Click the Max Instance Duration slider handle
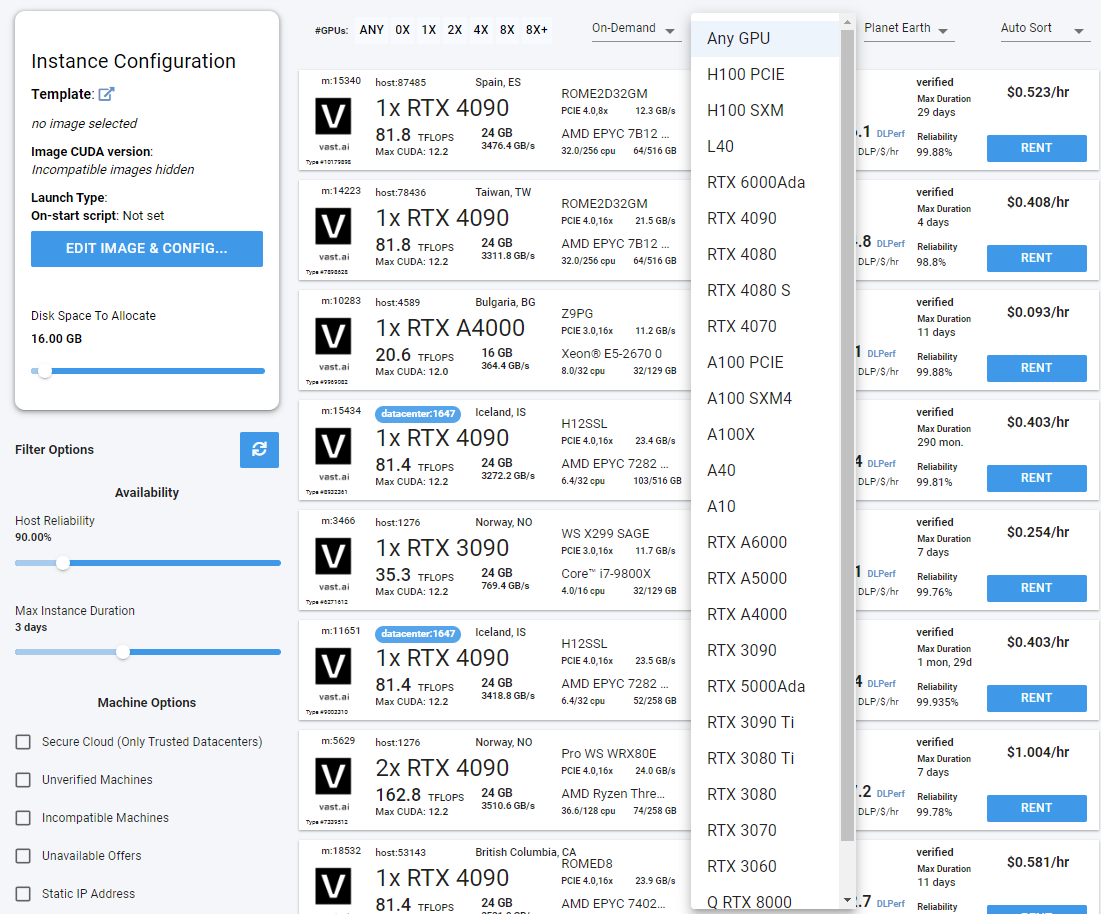 click(123, 652)
